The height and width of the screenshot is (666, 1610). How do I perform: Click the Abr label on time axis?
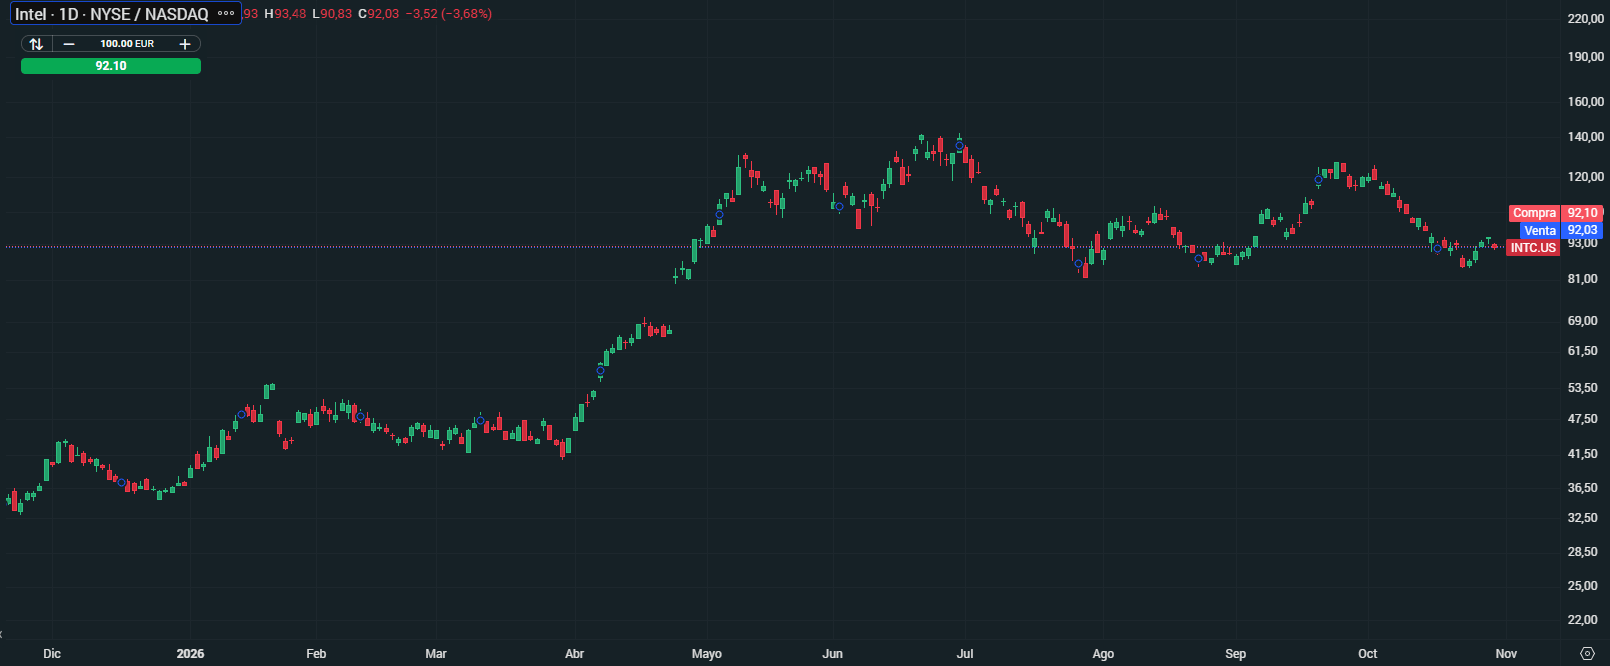point(574,654)
